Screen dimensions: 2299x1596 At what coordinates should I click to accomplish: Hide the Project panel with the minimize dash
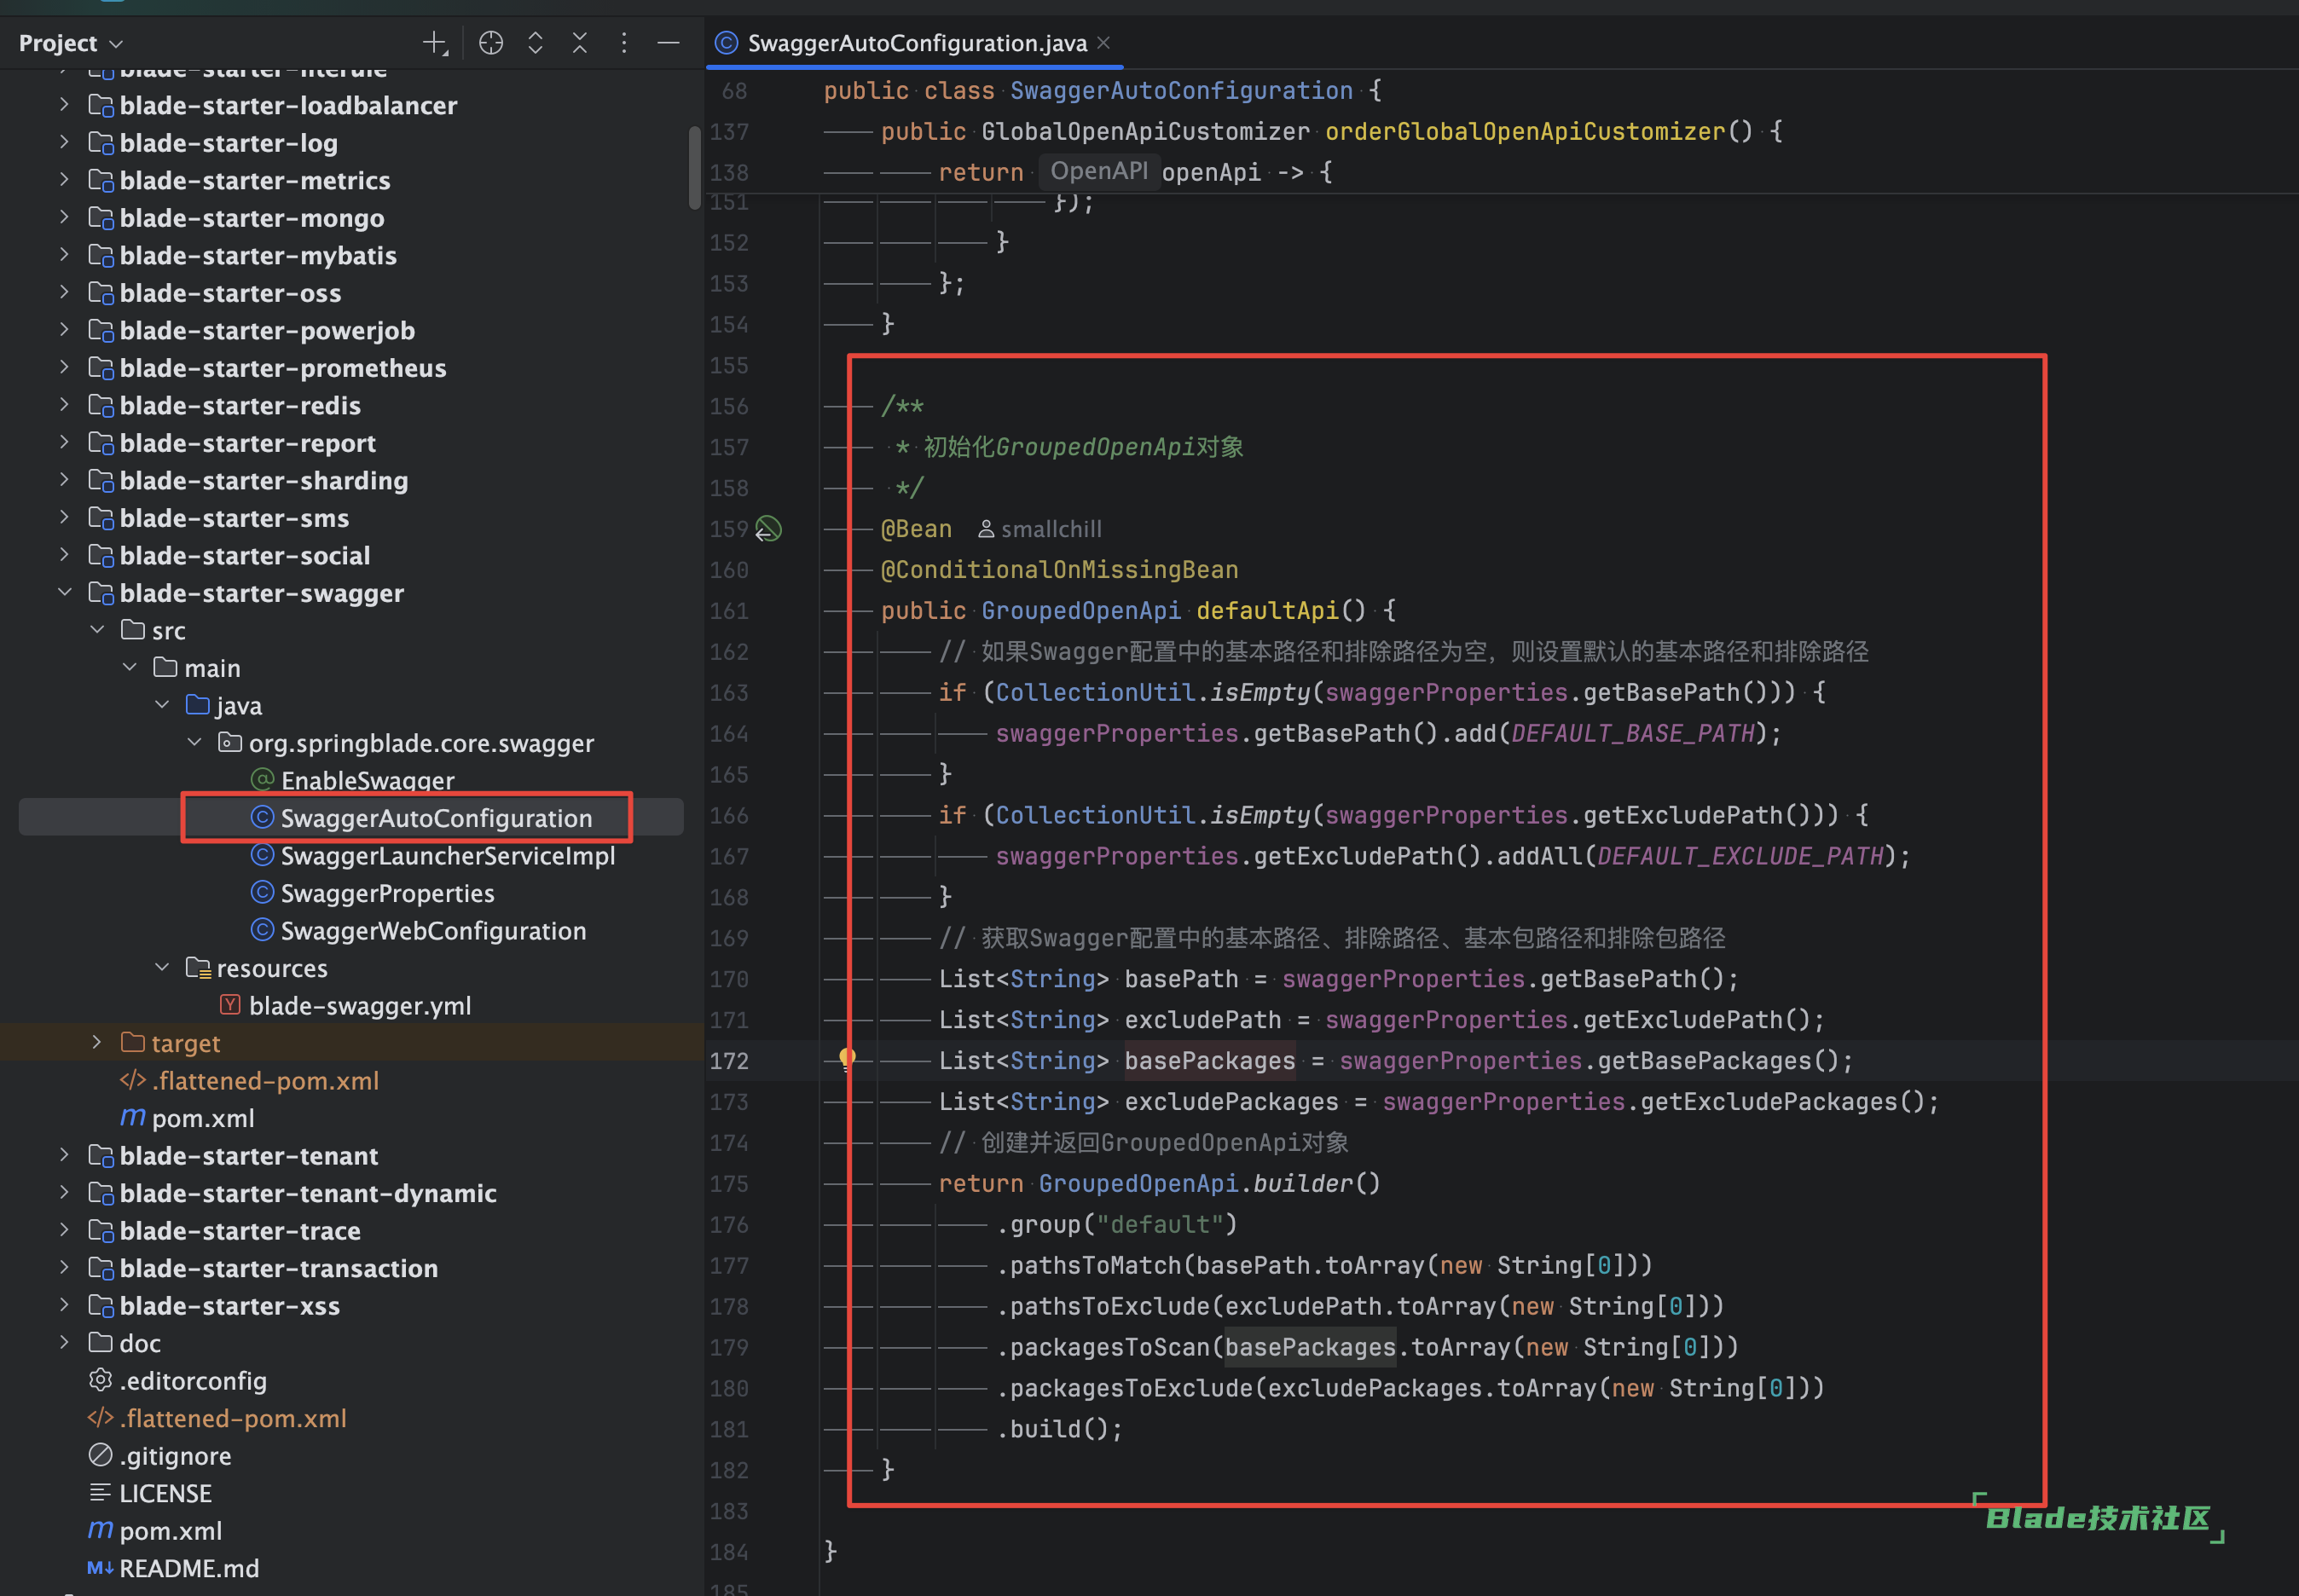[x=669, y=43]
